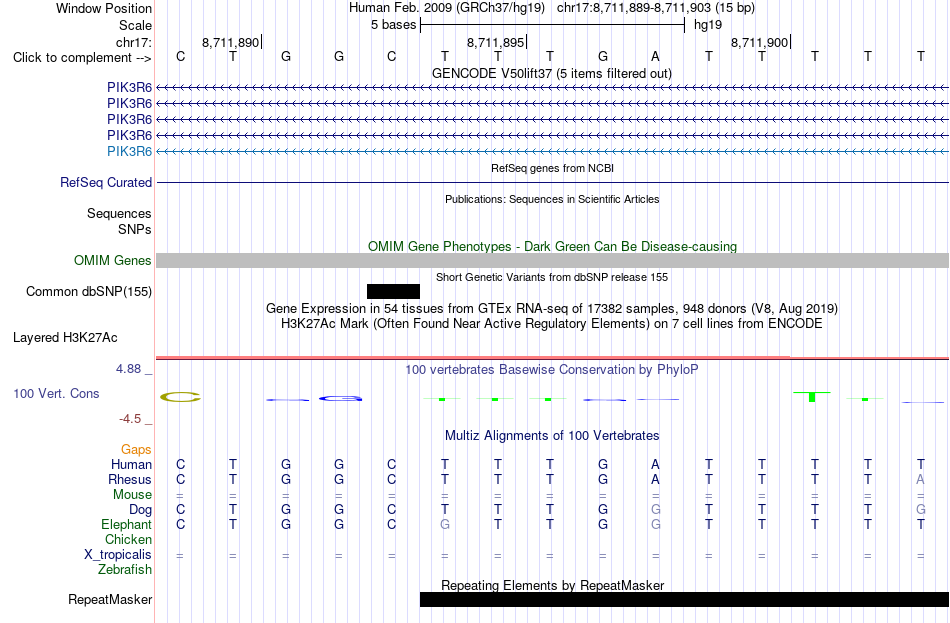Click 'Basewise Conservation by PhyloP' title
The width and height of the screenshot is (950, 623).
pos(552,370)
